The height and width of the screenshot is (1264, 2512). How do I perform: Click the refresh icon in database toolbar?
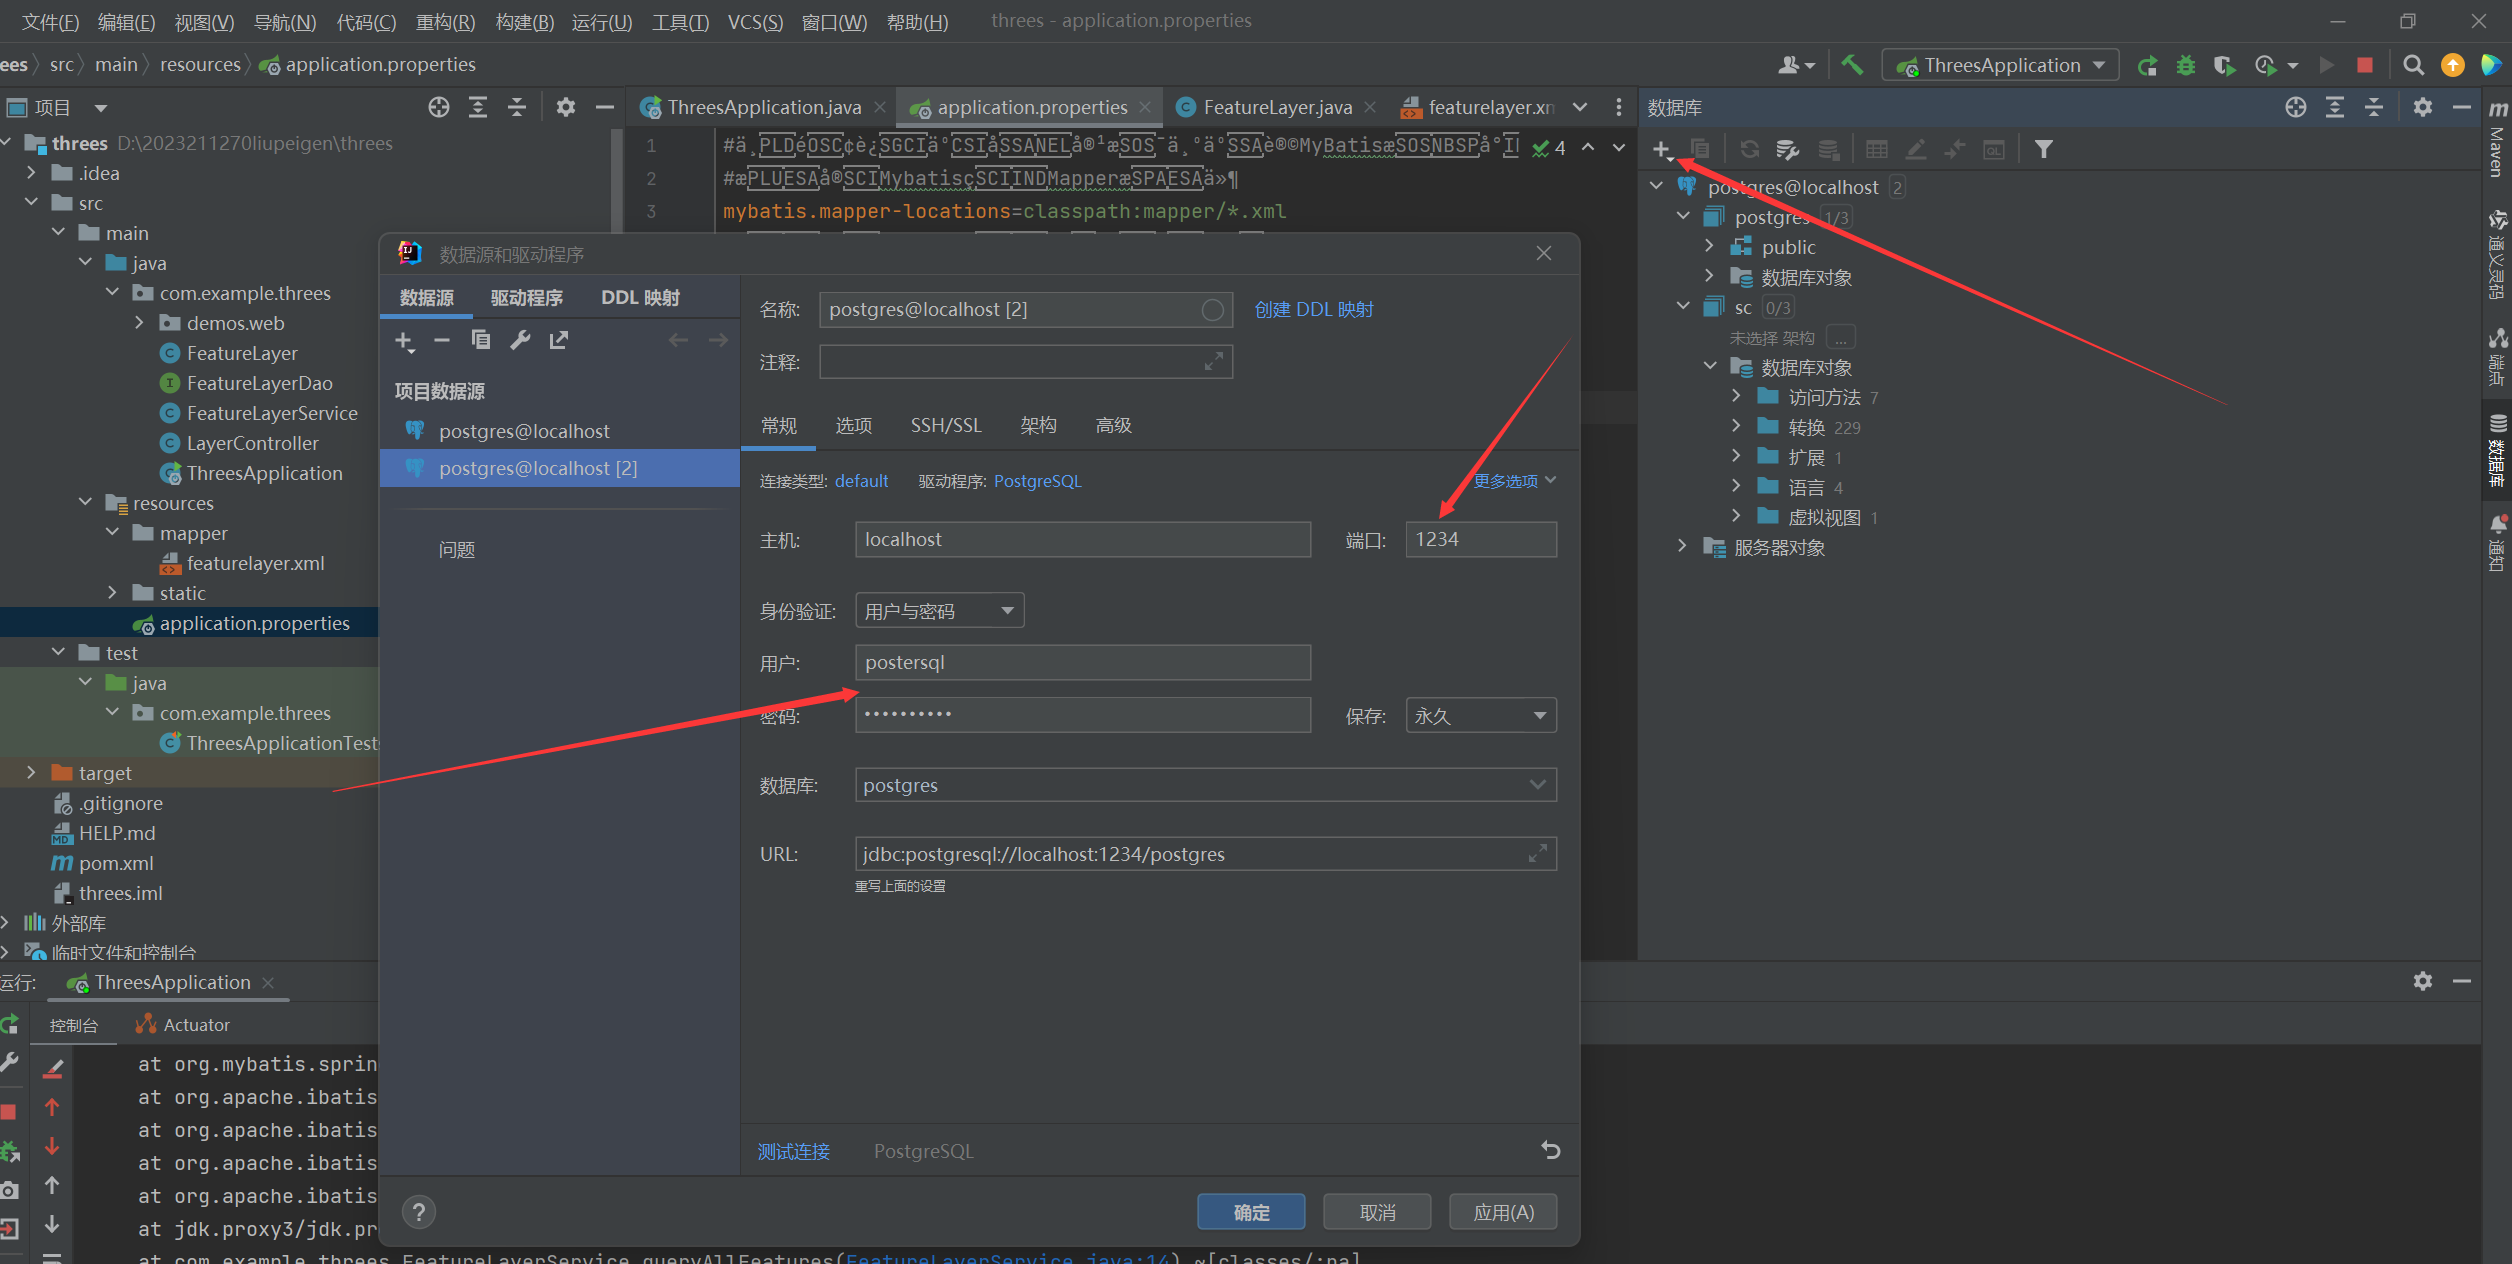point(1749,149)
